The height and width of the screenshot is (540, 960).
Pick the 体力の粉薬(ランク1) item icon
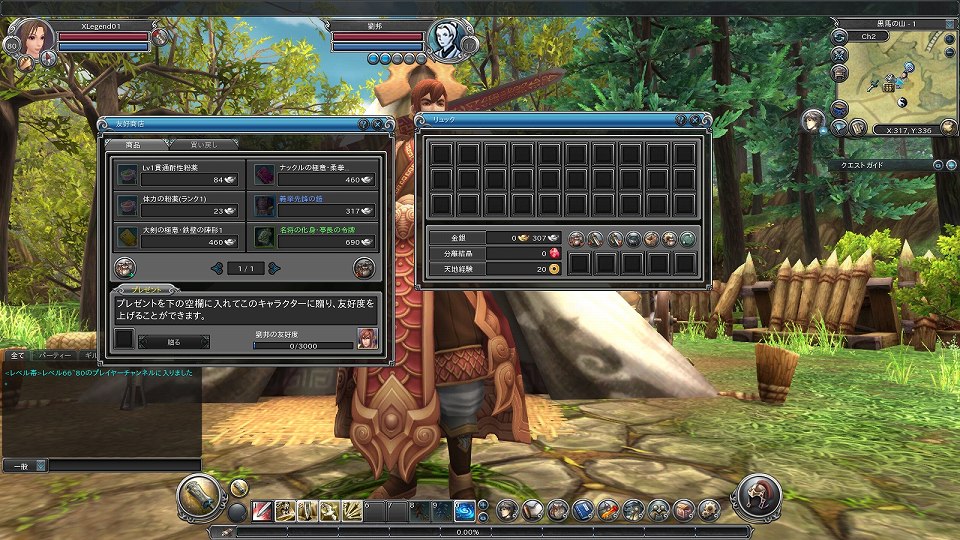(x=127, y=205)
